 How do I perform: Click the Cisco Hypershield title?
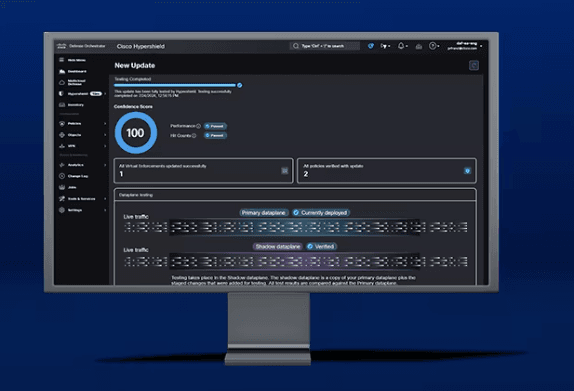coord(141,46)
